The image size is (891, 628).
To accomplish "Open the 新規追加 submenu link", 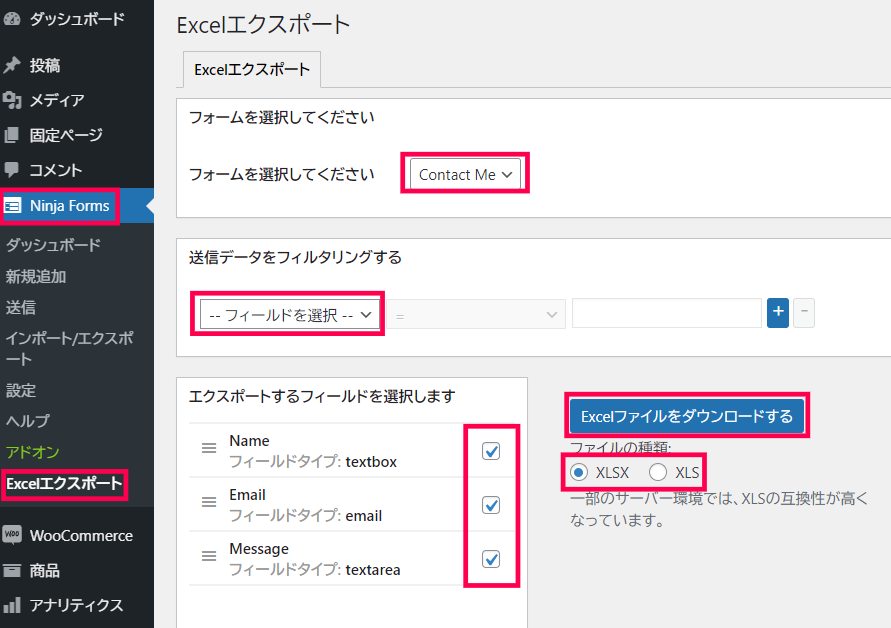I will 36,276.
